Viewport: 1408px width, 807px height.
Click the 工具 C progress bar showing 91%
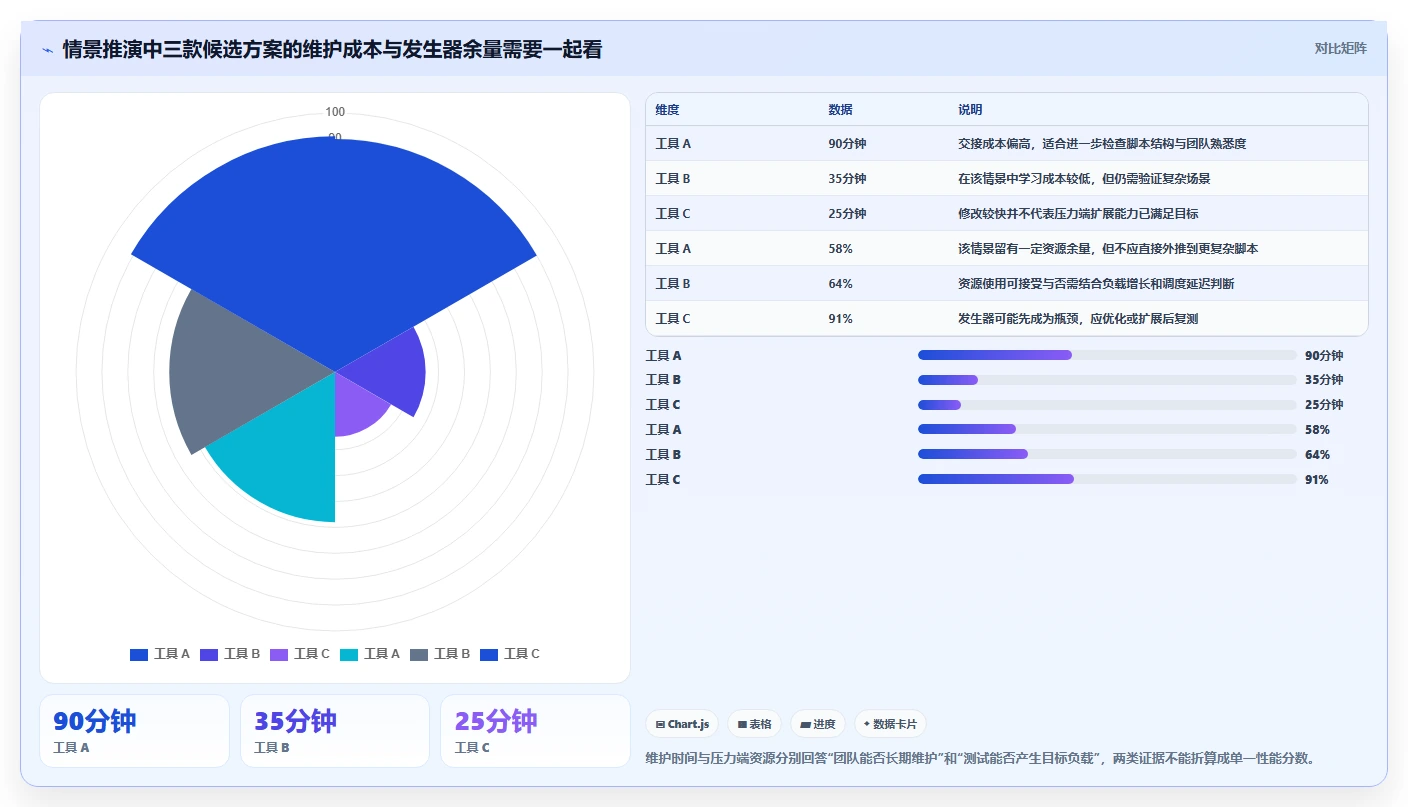tap(1107, 480)
